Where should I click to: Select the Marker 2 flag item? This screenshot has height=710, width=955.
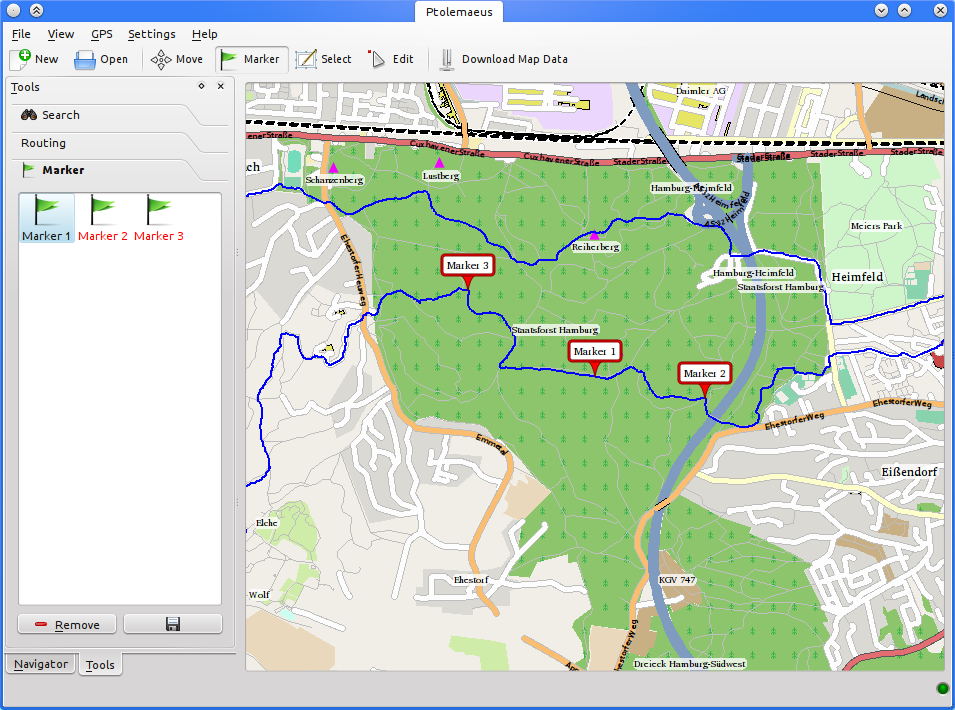(103, 219)
